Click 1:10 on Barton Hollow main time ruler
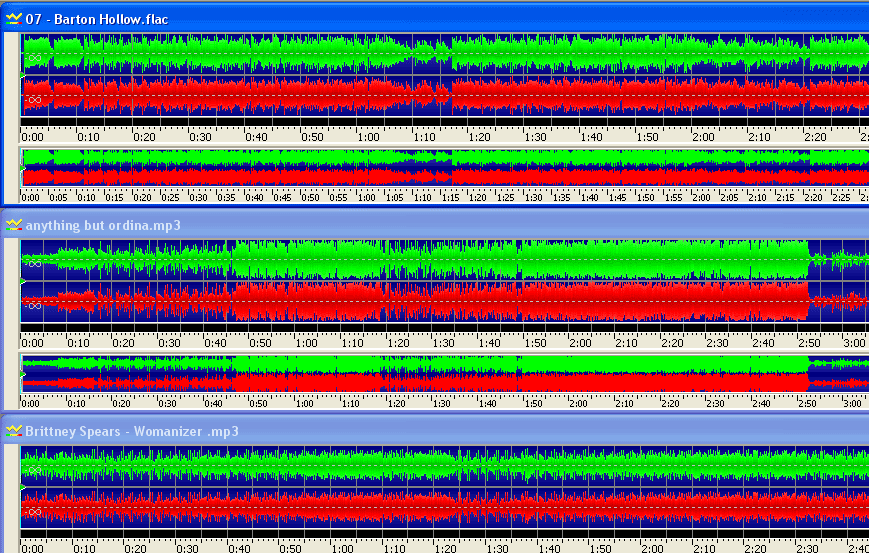Image resolution: width=869 pixels, height=553 pixels. click(x=424, y=137)
